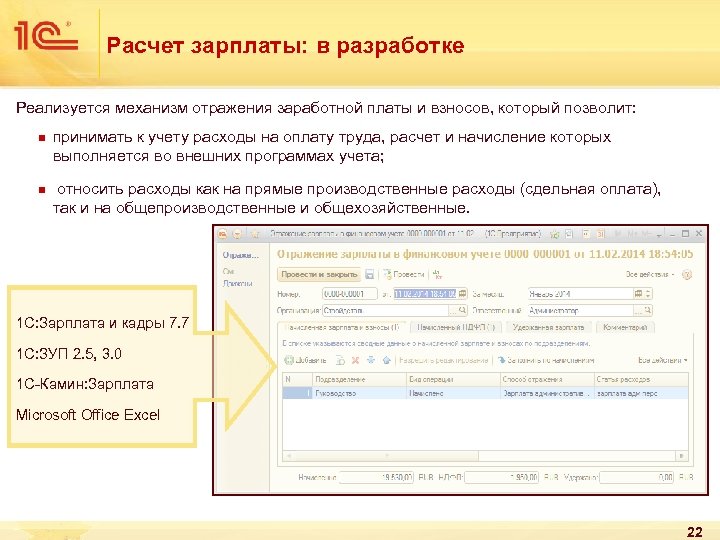
Task: Click the 1C main menu icon in the title bar
Action: [x=223, y=234]
